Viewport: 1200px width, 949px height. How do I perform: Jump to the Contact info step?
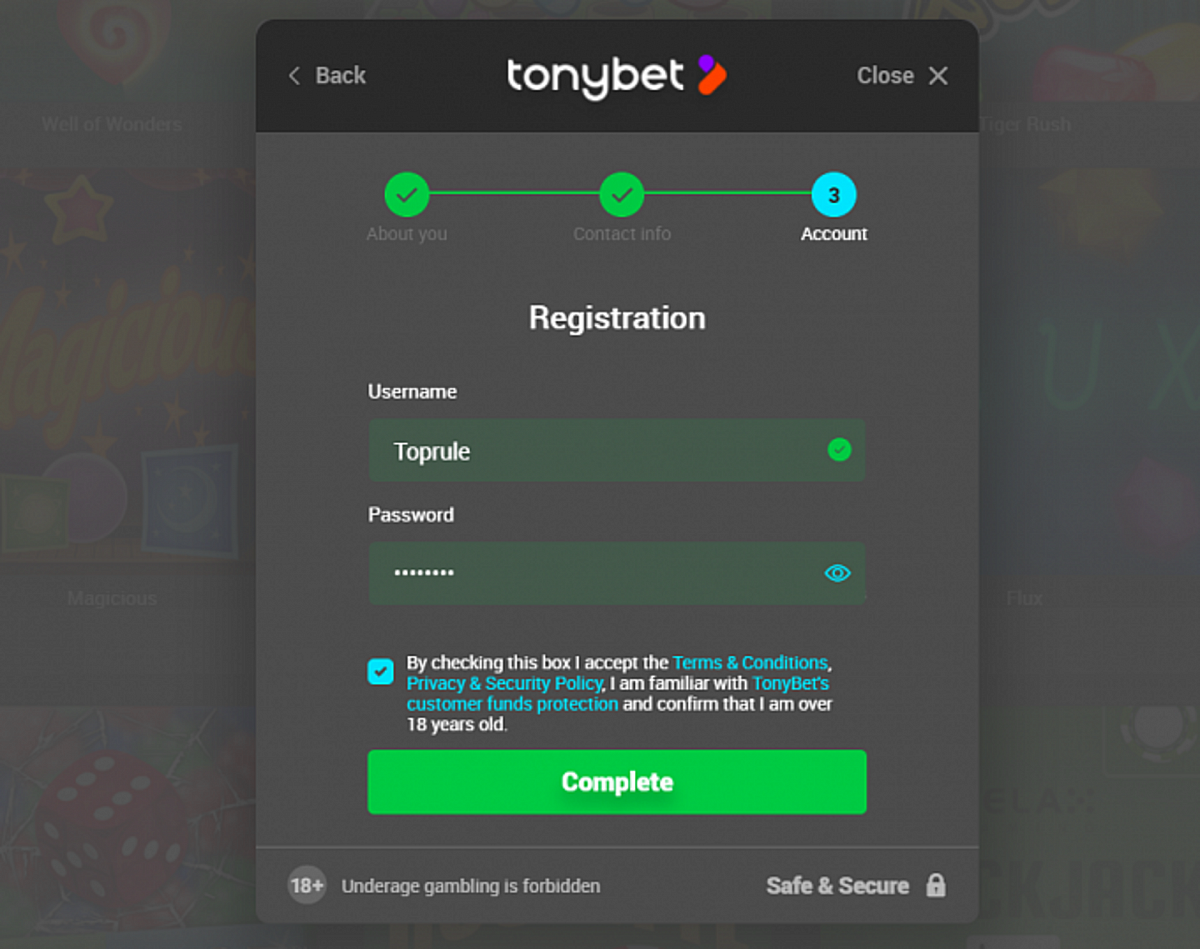pyautogui.click(x=621, y=195)
